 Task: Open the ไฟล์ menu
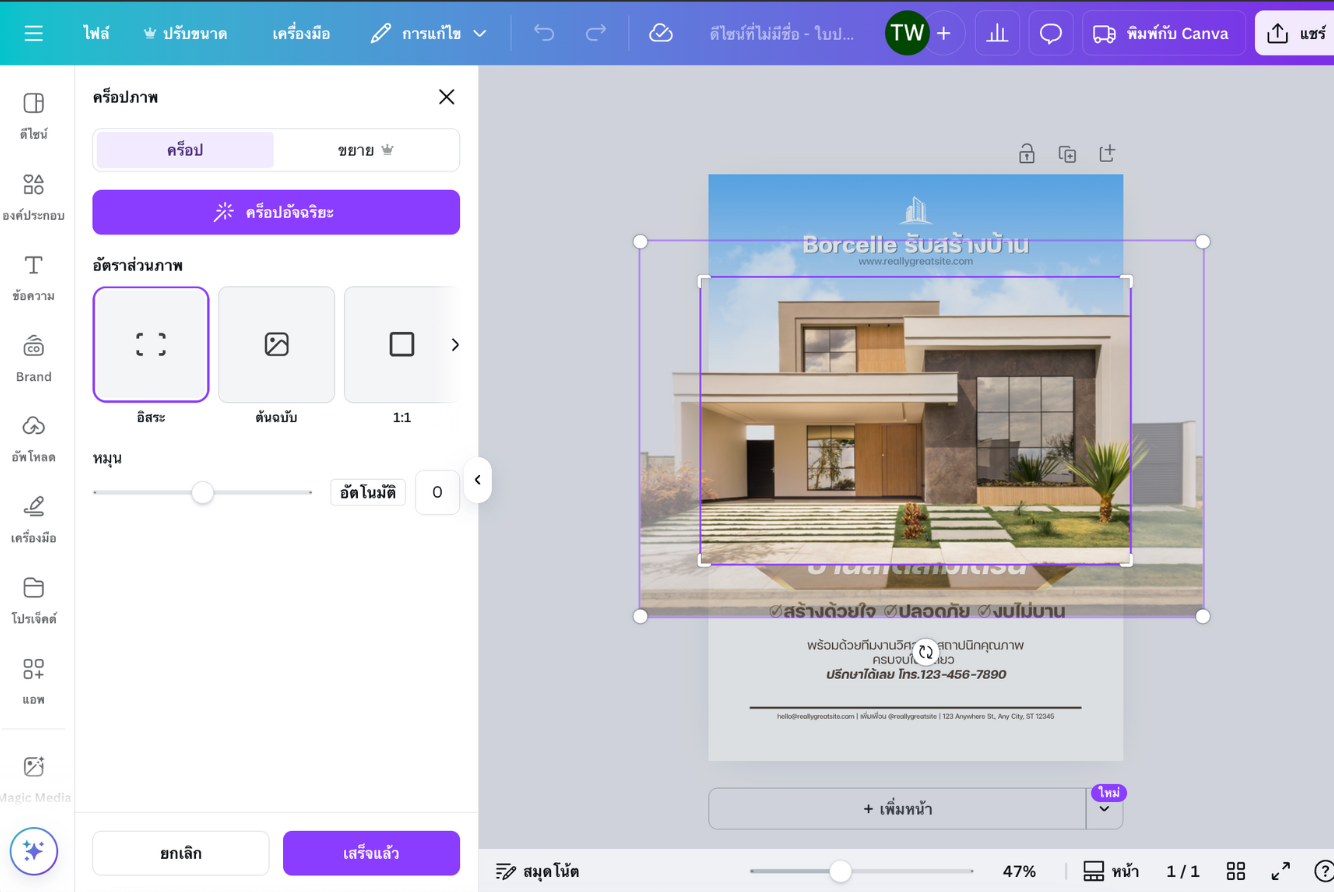tap(96, 33)
